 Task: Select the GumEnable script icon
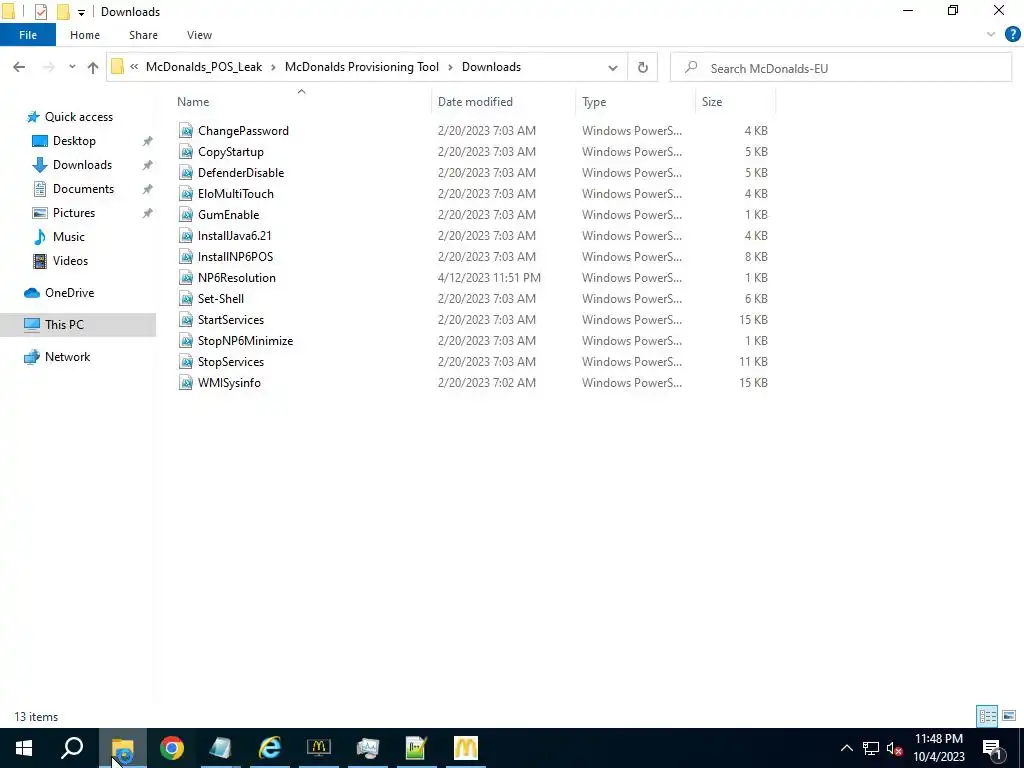point(186,214)
